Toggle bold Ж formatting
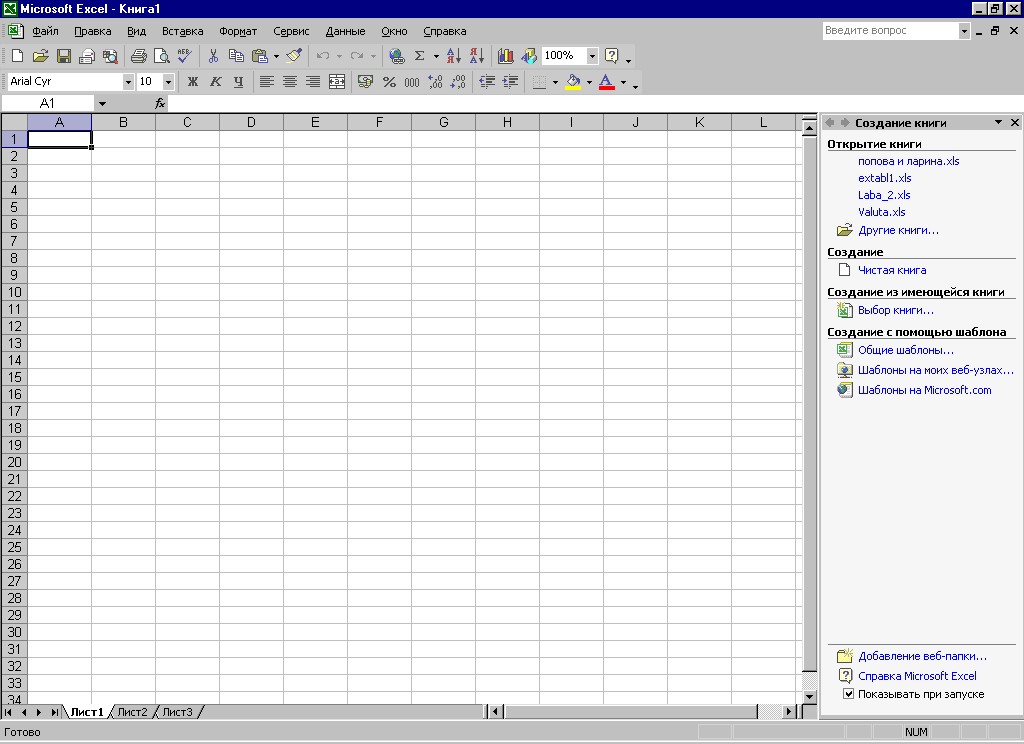Viewport: 1024px width, 744px height. tap(193, 82)
